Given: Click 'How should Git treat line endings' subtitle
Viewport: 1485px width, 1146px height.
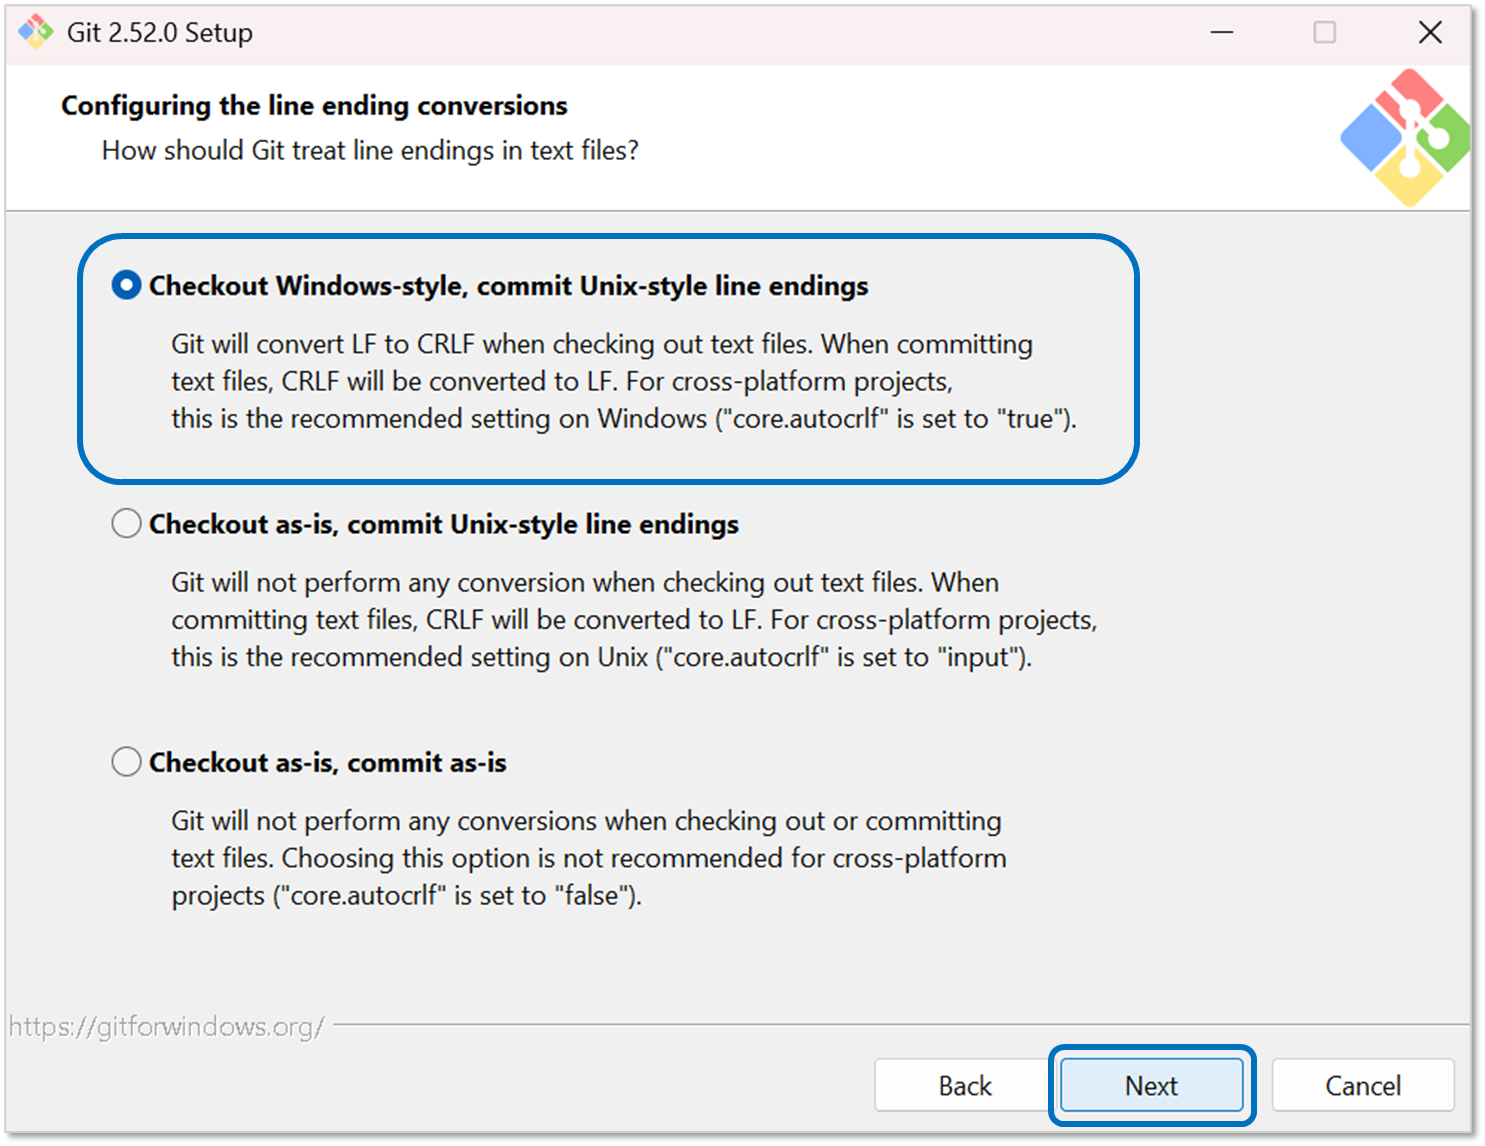Looking at the screenshot, I should [370, 151].
